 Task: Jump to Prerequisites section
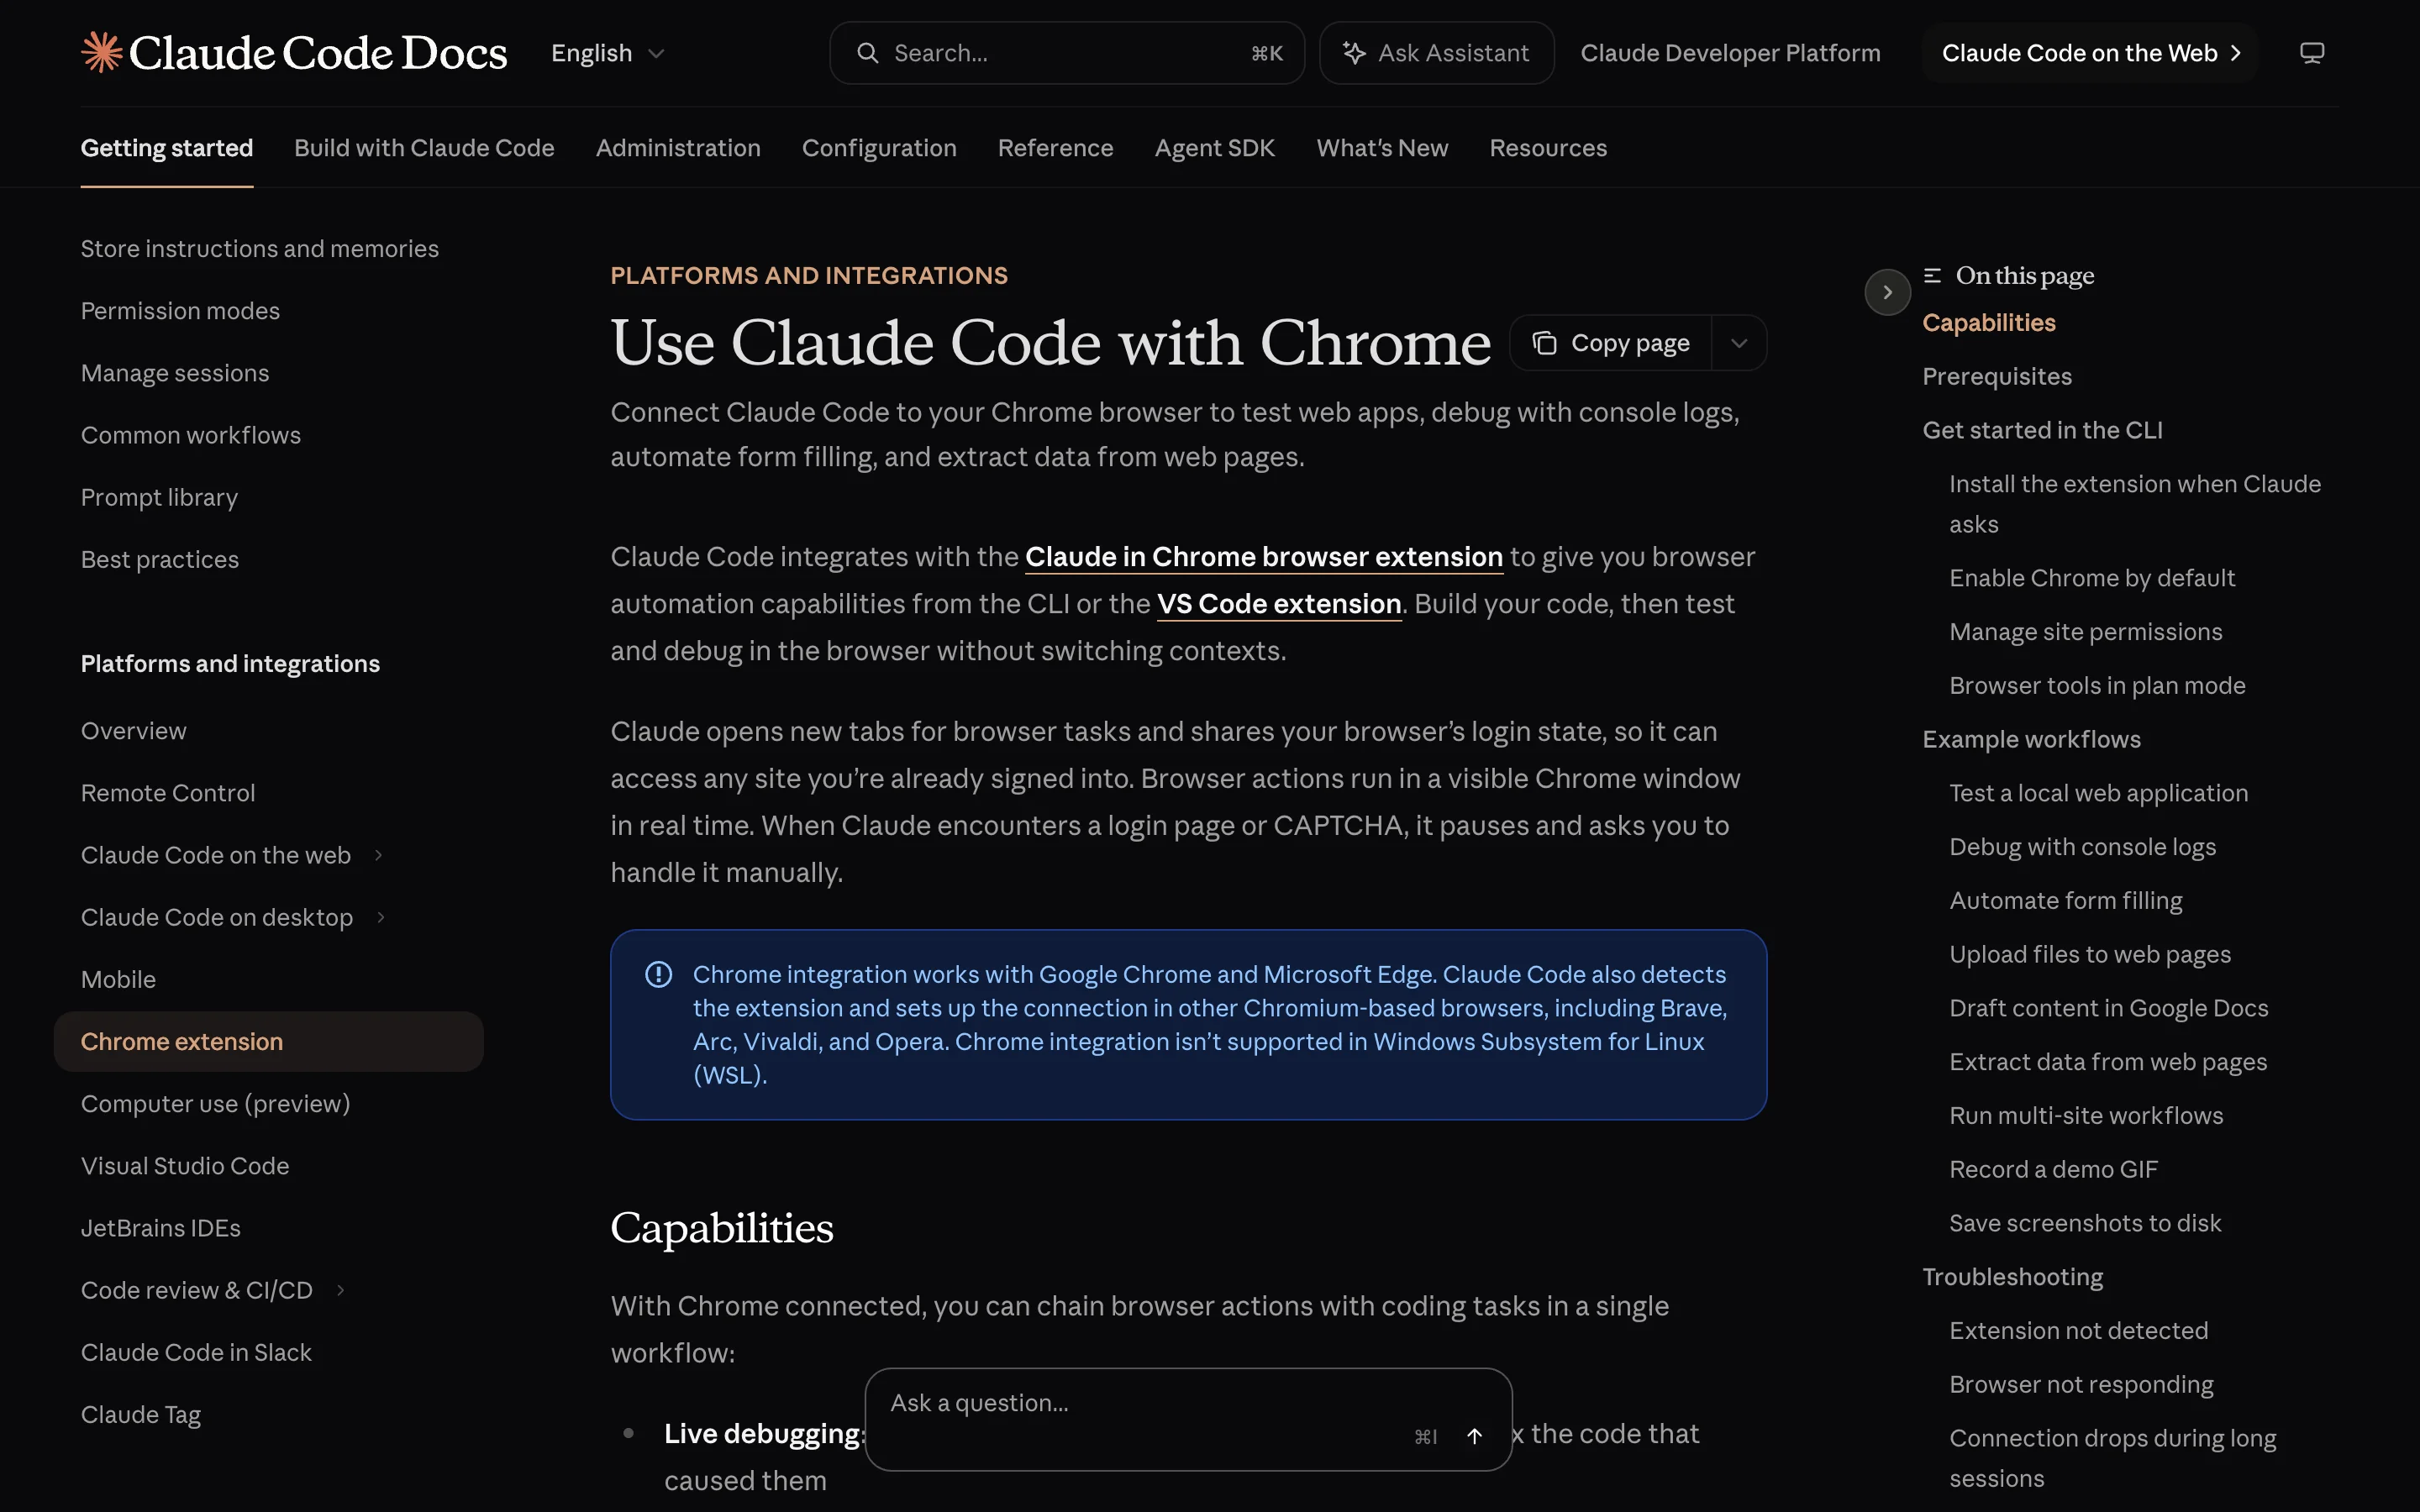pos(1997,376)
